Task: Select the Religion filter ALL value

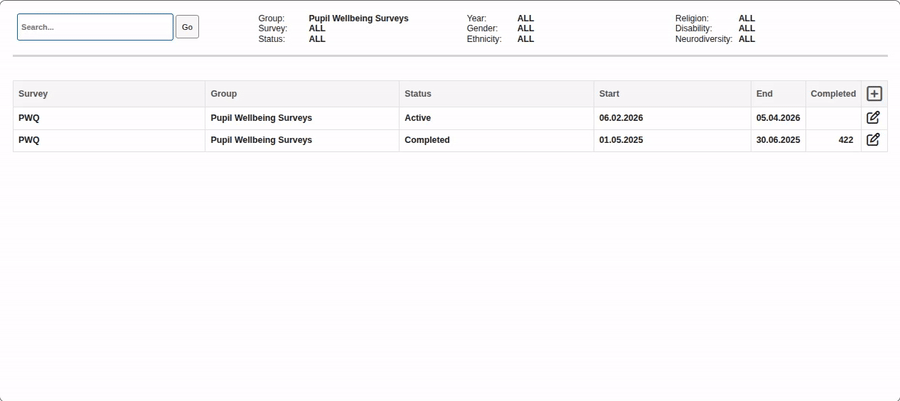Action: coord(747,18)
